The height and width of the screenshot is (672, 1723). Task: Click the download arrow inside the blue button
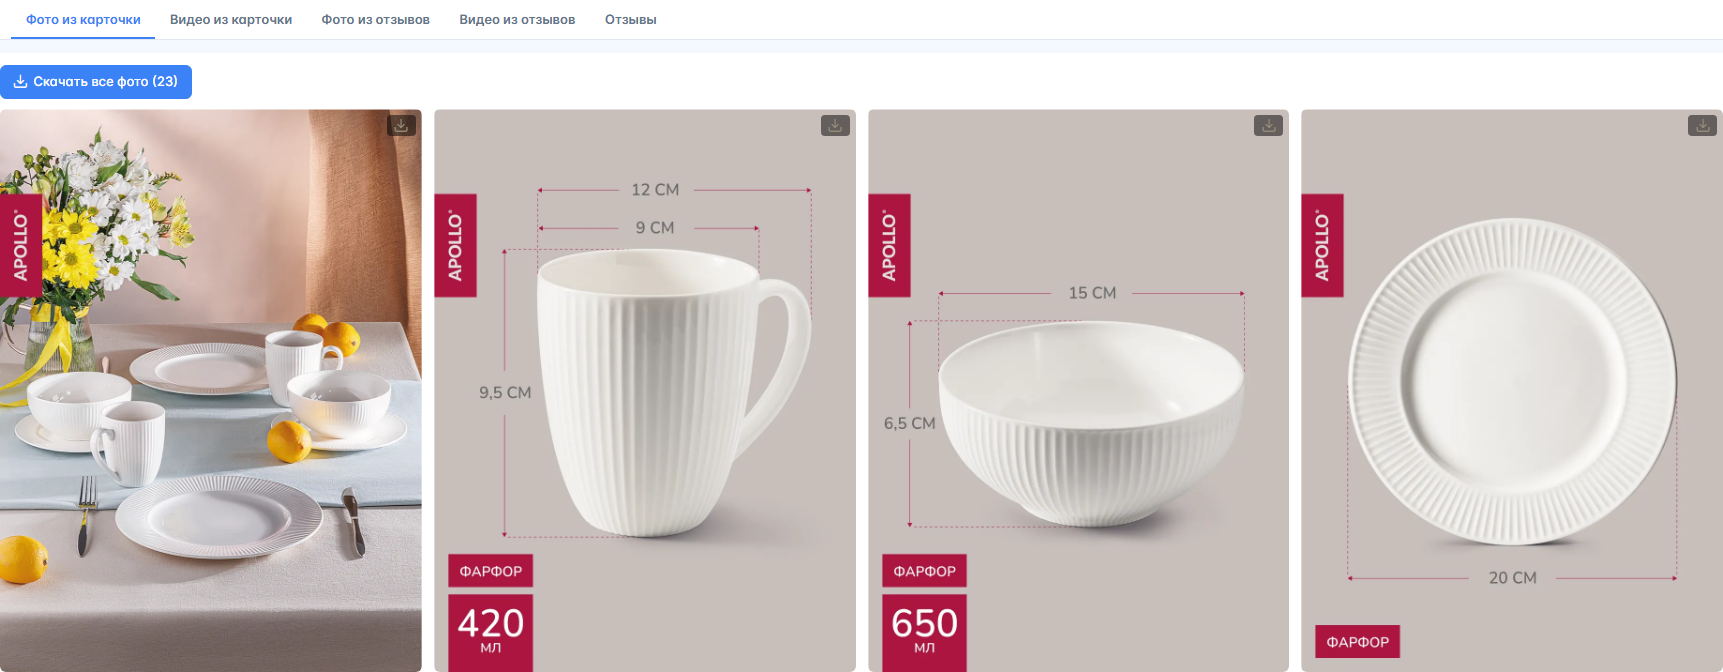(x=20, y=82)
